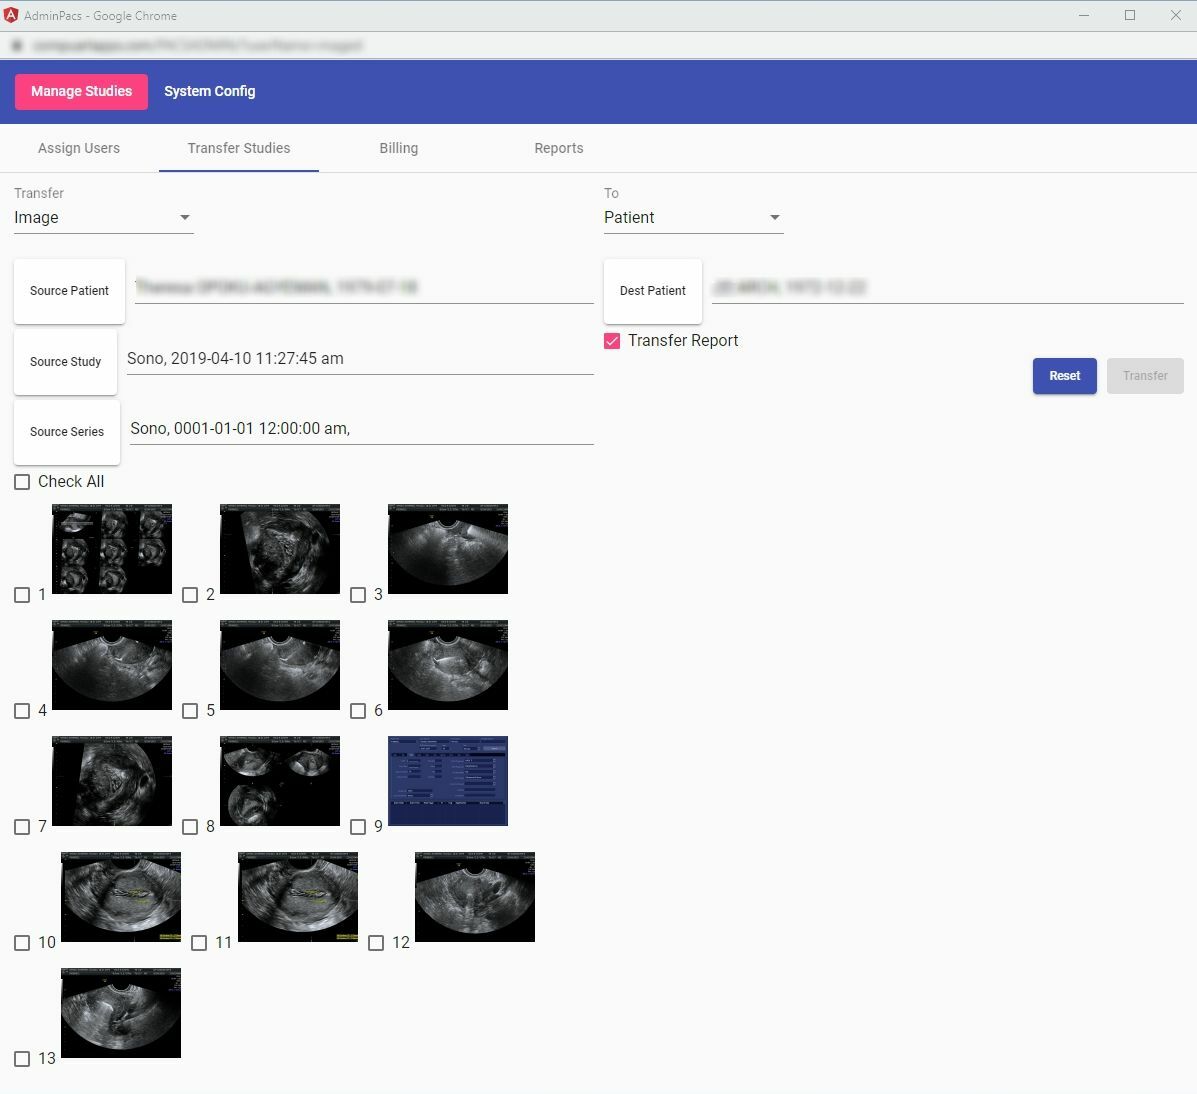Expand the Transfer Image dropdown
The height and width of the screenshot is (1094, 1197).
(x=103, y=218)
